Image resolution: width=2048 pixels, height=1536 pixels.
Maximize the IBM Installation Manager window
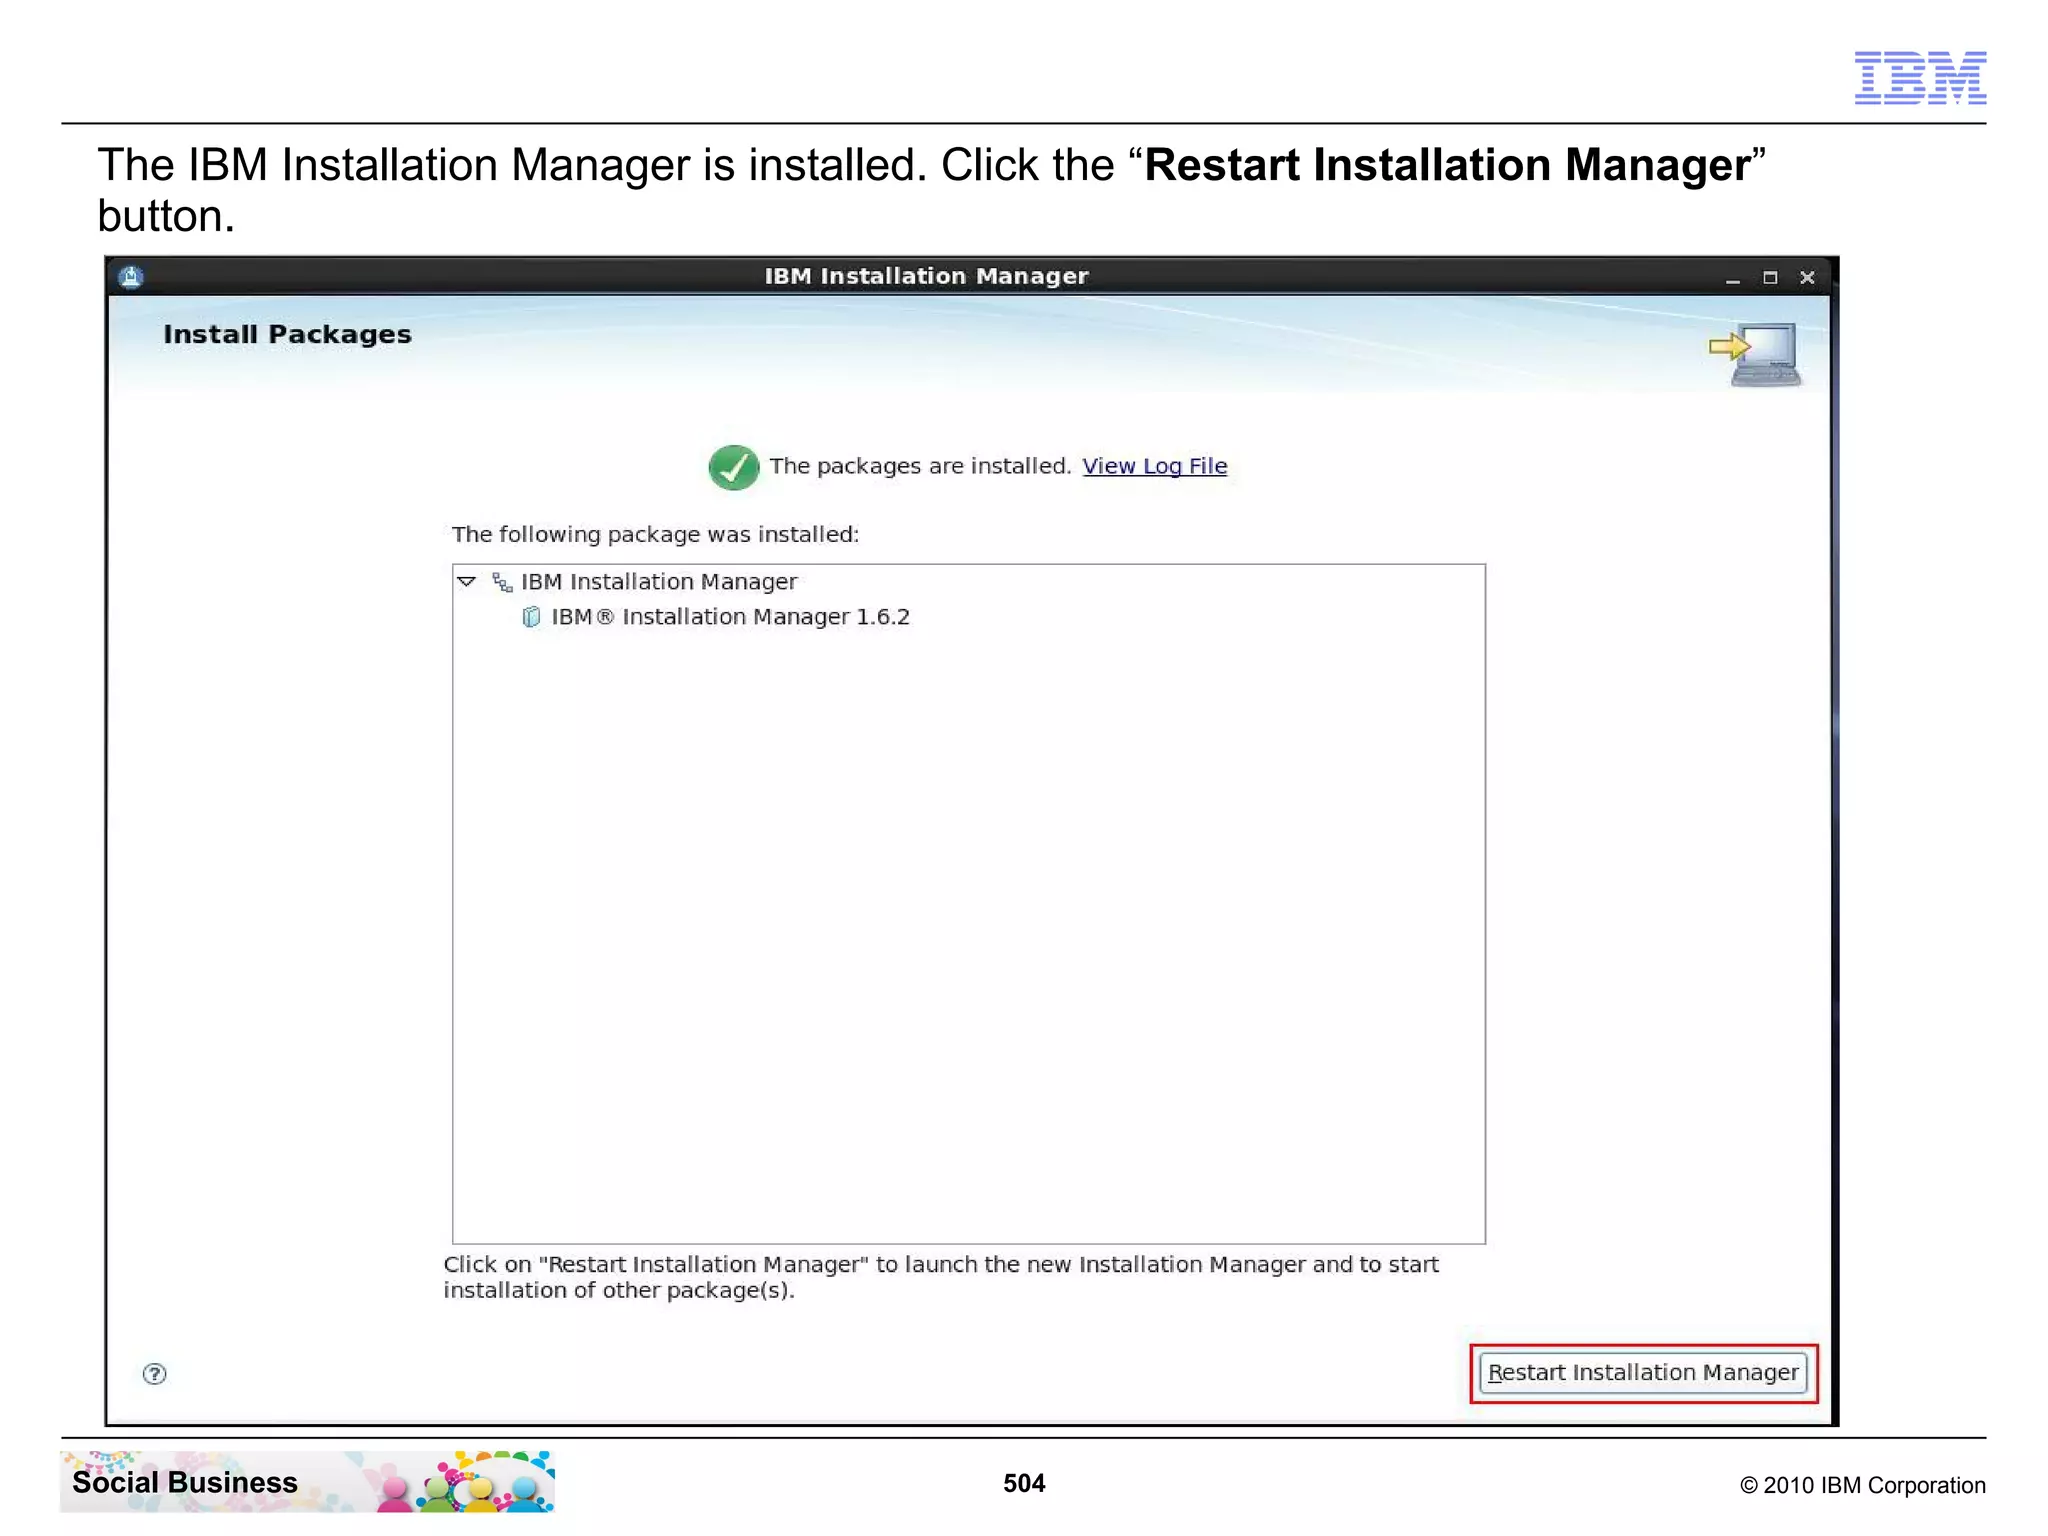(x=1770, y=277)
